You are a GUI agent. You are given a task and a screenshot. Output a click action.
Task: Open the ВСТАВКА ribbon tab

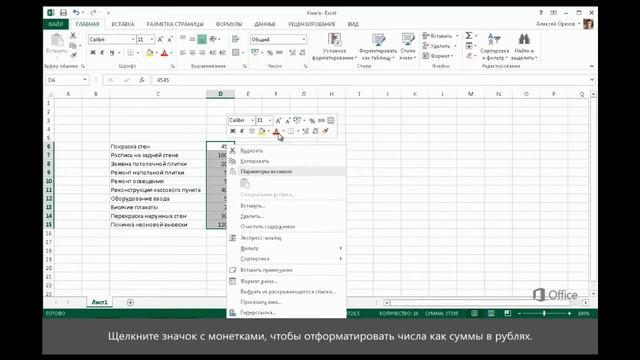123,24
